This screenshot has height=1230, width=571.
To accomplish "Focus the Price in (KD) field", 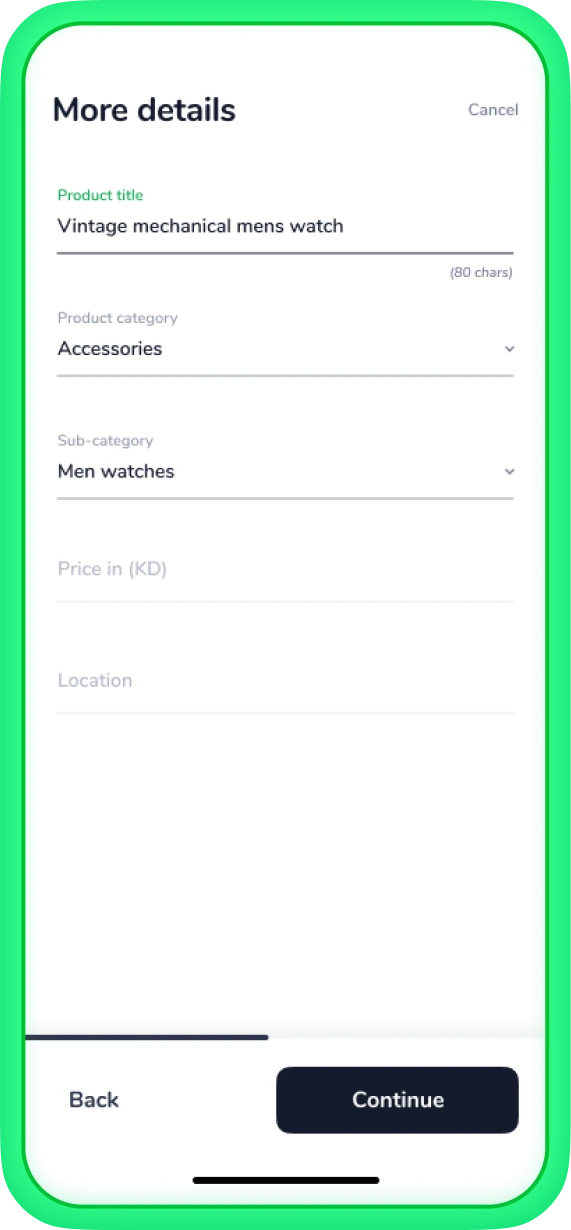I will (x=285, y=570).
